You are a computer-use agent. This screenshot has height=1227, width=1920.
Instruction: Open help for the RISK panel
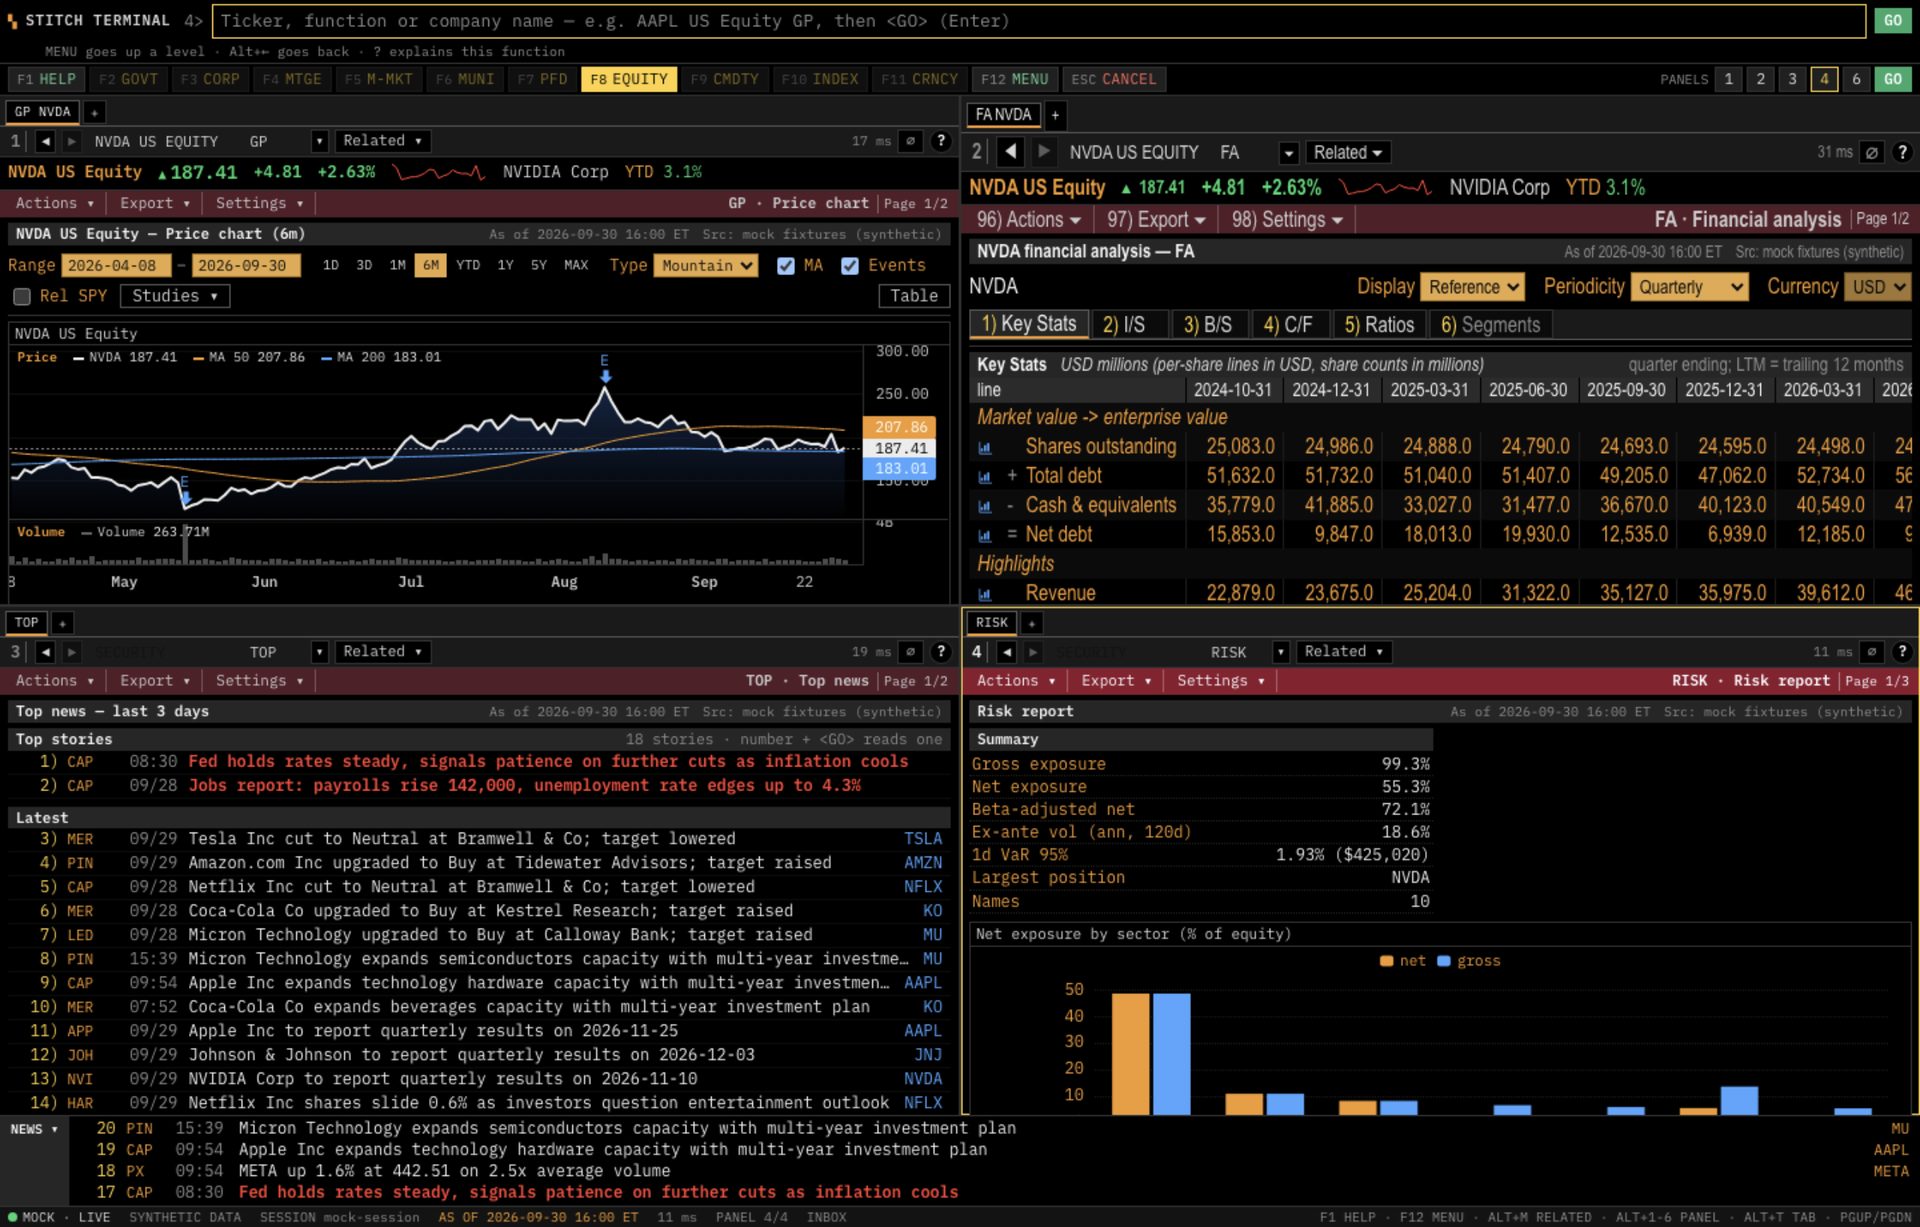coord(1902,652)
